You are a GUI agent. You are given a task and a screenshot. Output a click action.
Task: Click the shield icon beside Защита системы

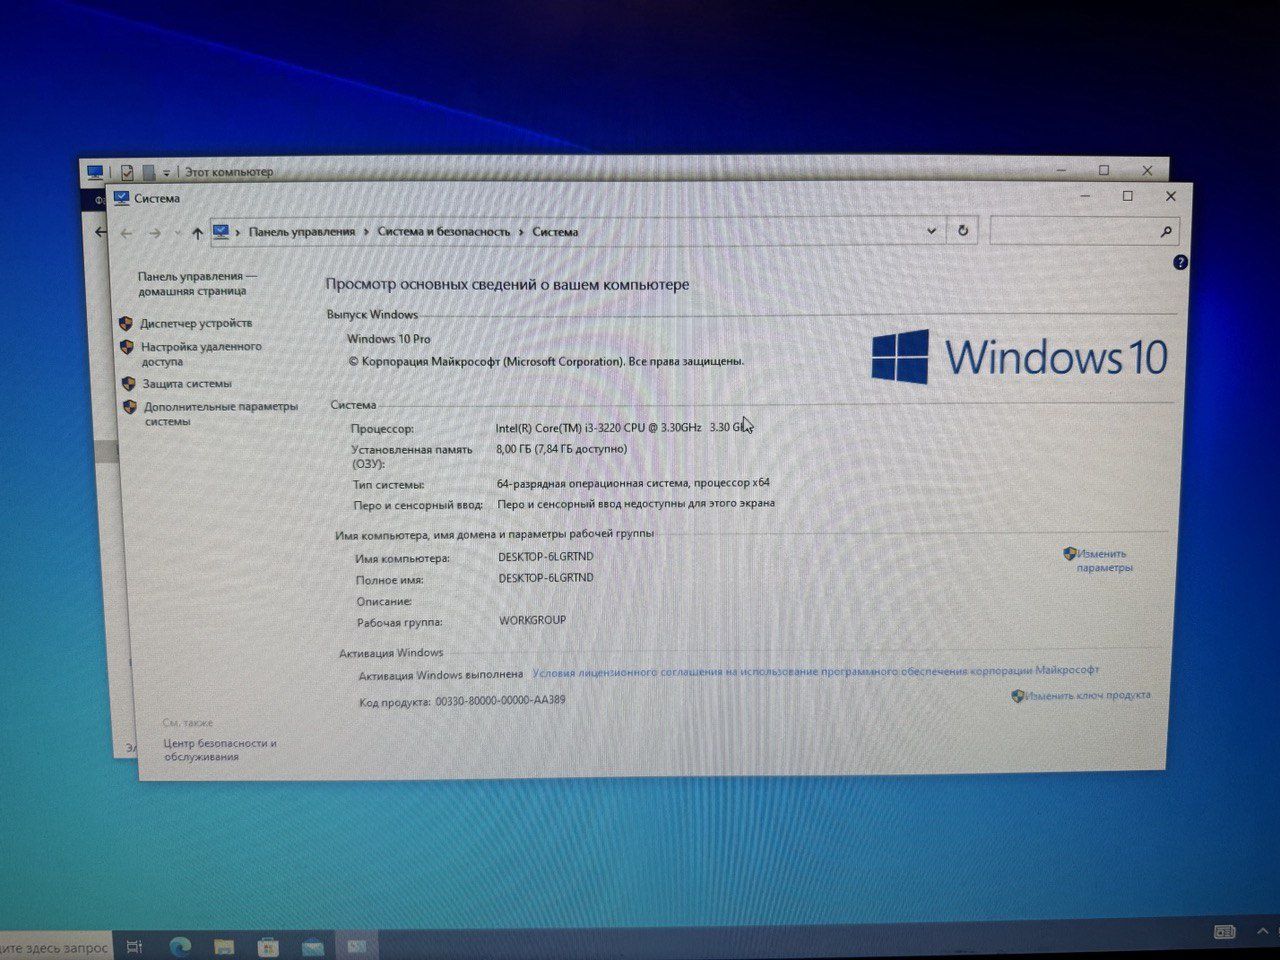(x=129, y=384)
